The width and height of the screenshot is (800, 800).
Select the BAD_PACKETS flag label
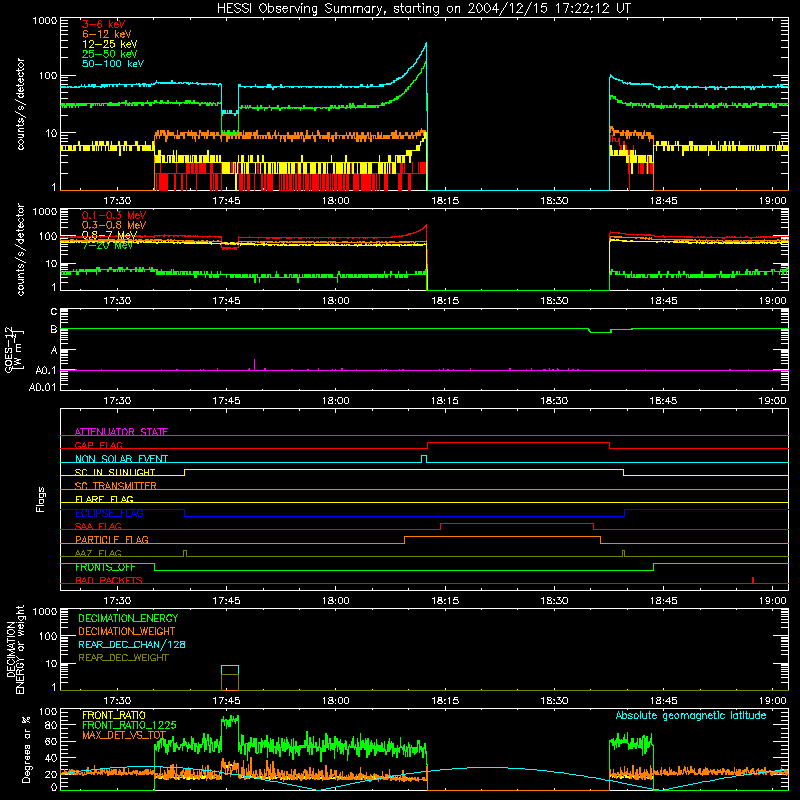click(109, 580)
